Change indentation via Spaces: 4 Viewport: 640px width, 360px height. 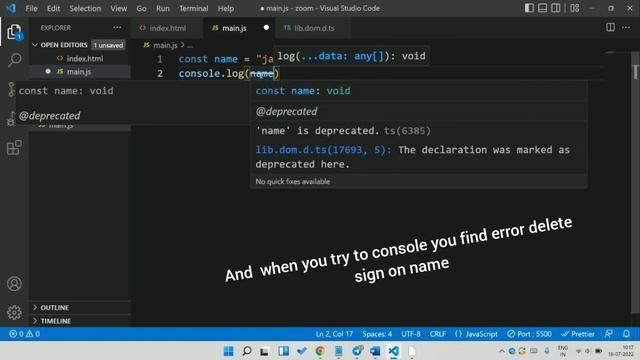point(377,334)
